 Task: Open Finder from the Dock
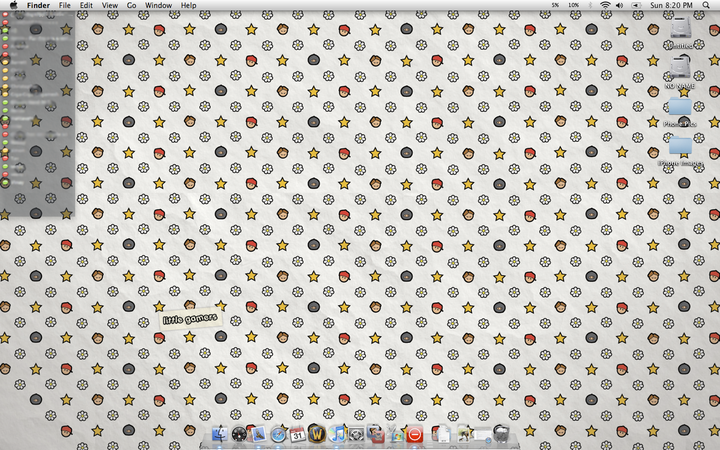219,433
